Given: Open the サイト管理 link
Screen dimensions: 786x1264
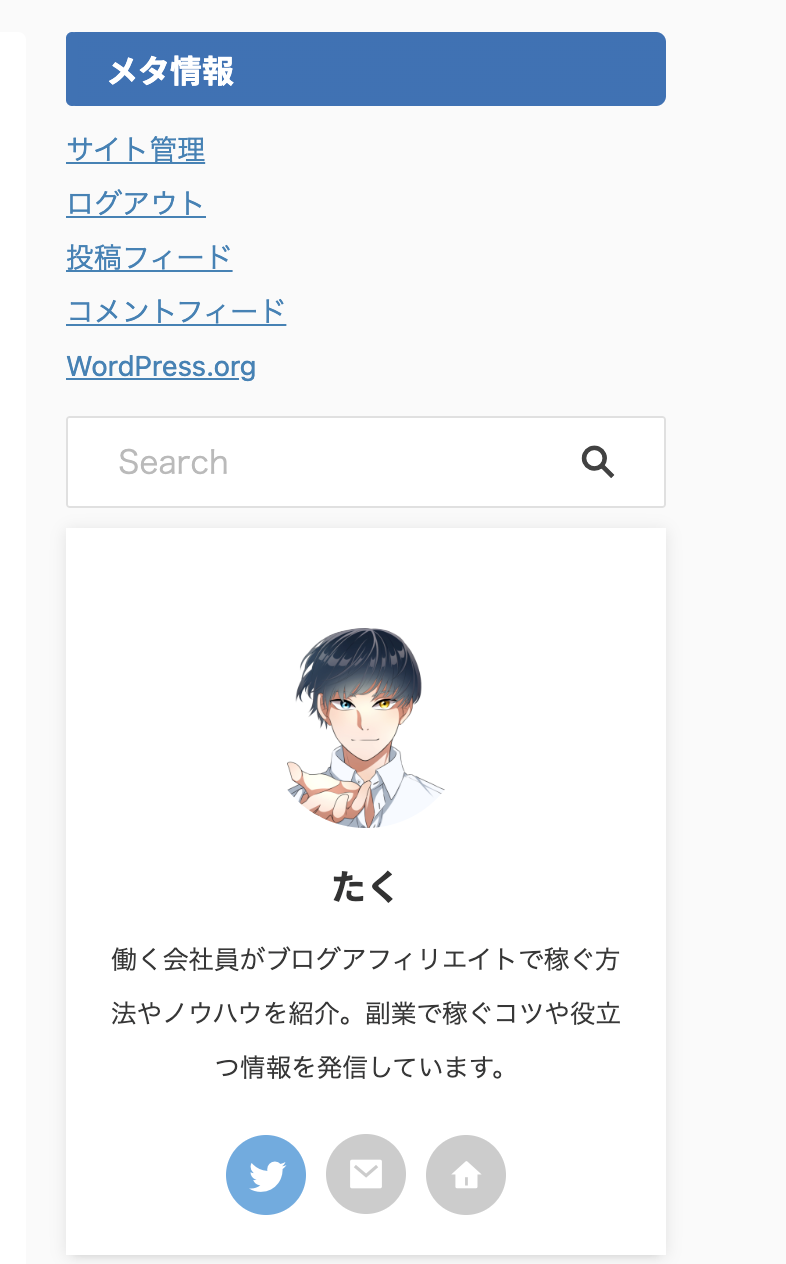Looking at the screenshot, I should click(136, 150).
